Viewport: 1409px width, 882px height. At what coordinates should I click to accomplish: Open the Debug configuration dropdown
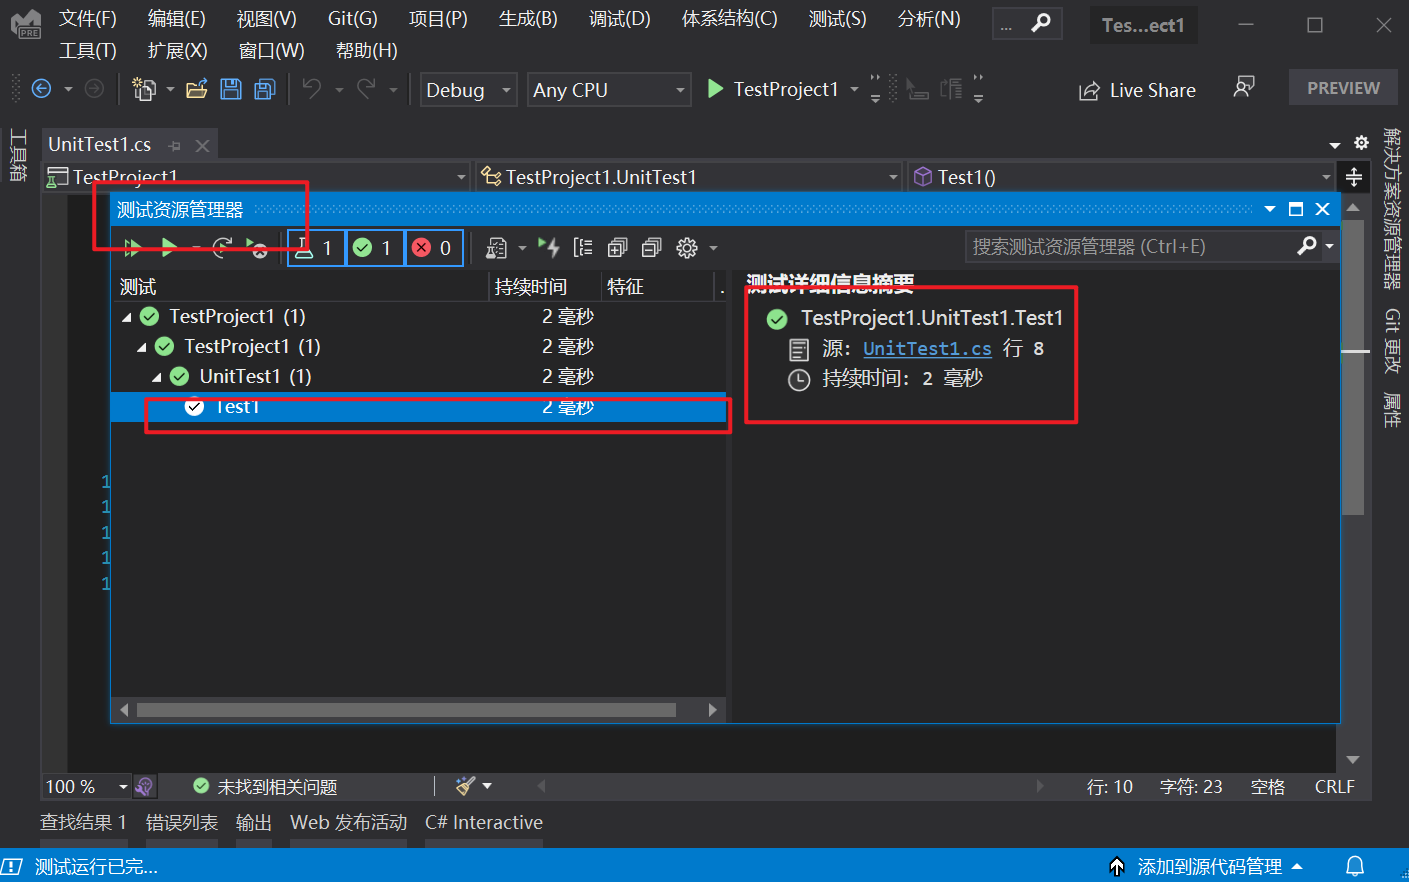468,90
